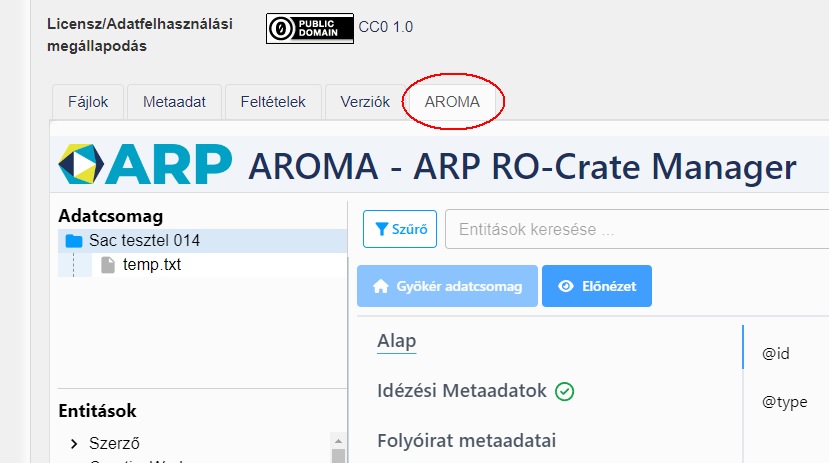Click the Előnézet preview button

[597, 286]
